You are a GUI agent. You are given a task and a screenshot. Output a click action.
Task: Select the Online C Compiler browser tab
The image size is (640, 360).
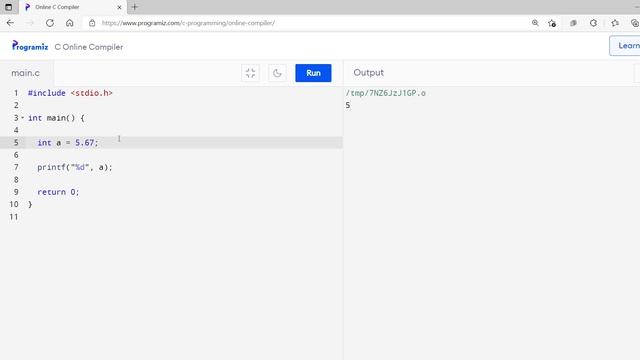click(x=73, y=7)
